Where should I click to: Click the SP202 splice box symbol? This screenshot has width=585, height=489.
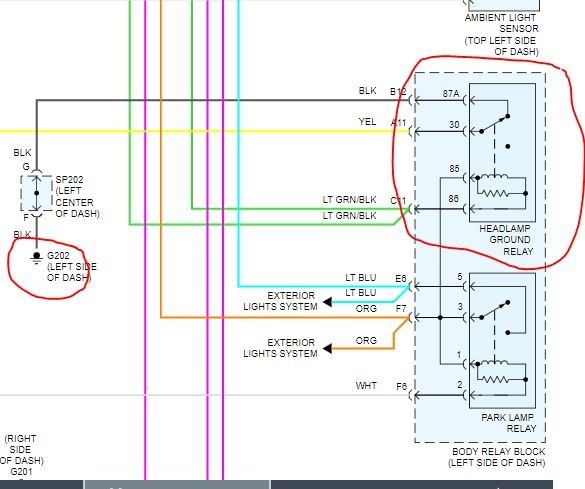(x=36, y=193)
